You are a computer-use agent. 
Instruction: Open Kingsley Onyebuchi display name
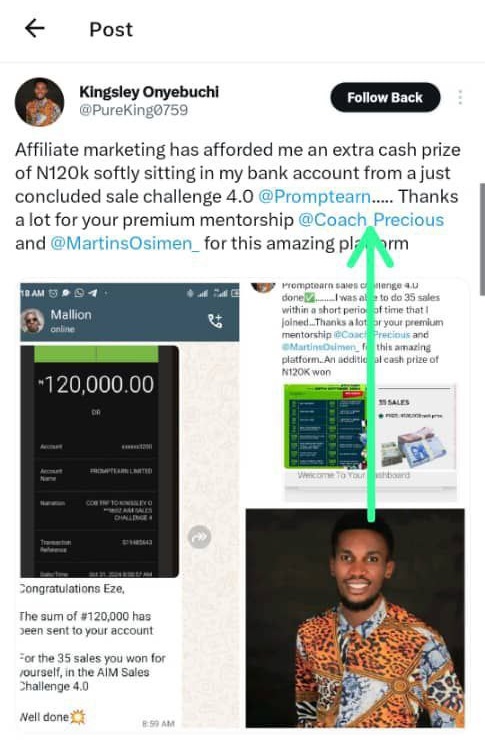pyautogui.click(x=149, y=91)
